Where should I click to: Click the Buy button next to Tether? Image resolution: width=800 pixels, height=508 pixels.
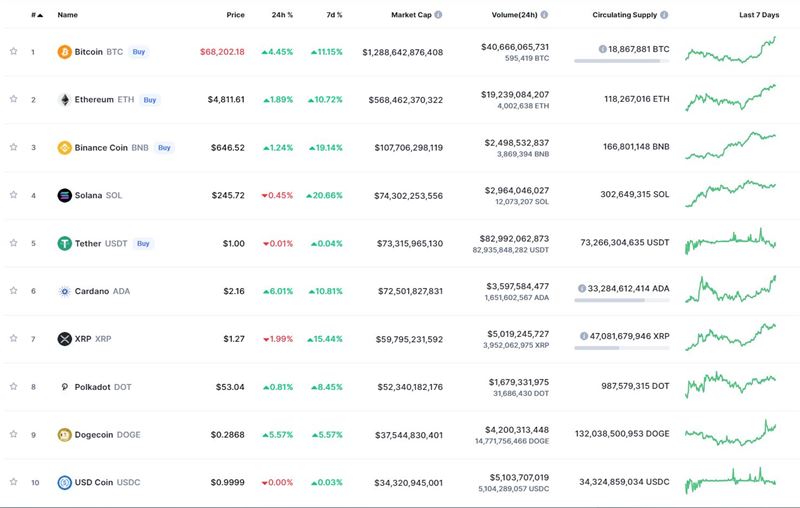point(143,244)
